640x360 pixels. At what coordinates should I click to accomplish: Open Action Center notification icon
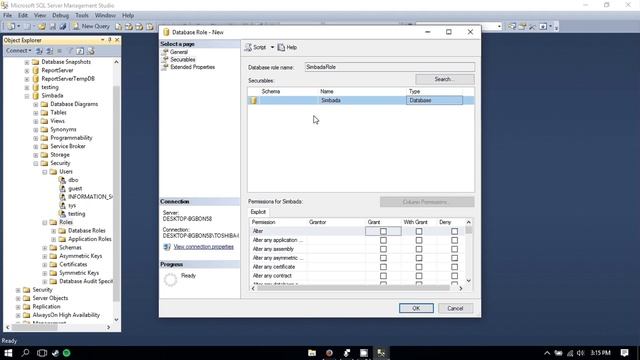click(x=624, y=353)
